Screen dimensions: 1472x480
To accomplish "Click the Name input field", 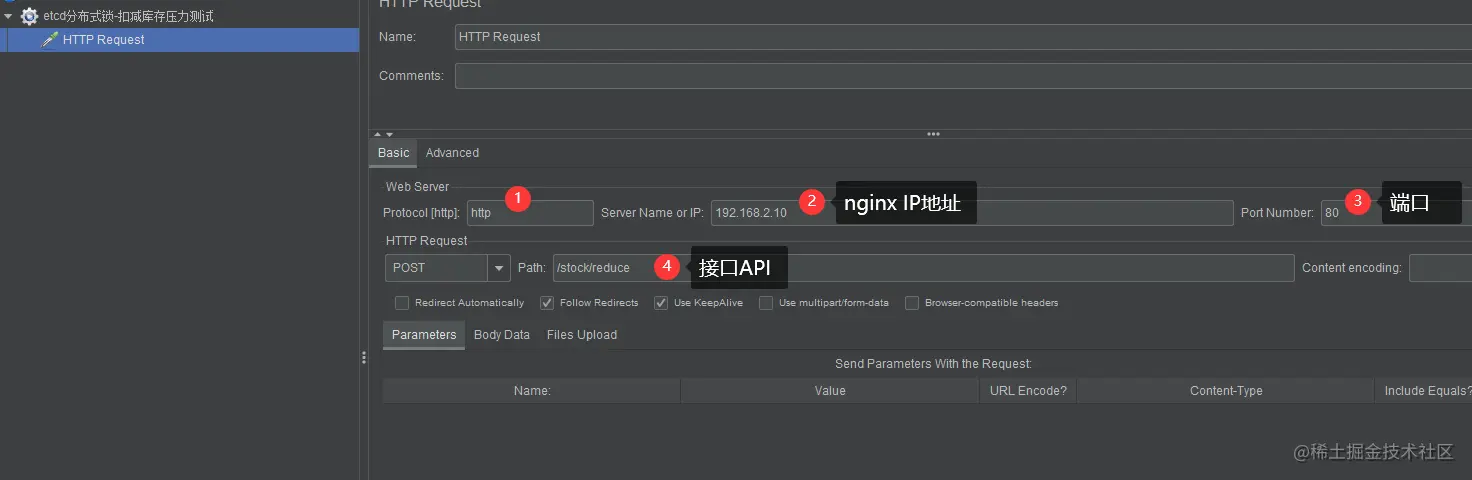I will [x=963, y=37].
